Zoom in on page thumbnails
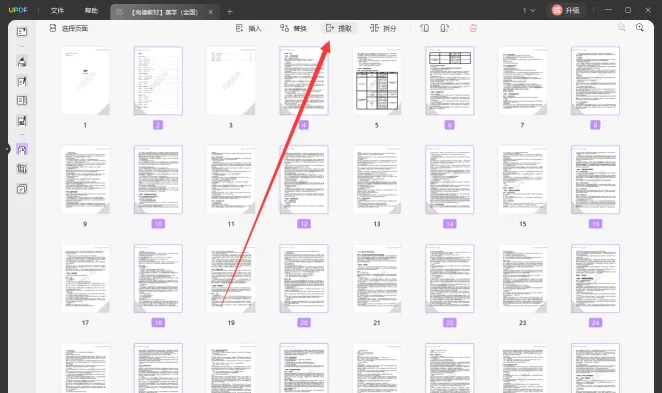 [640, 27]
